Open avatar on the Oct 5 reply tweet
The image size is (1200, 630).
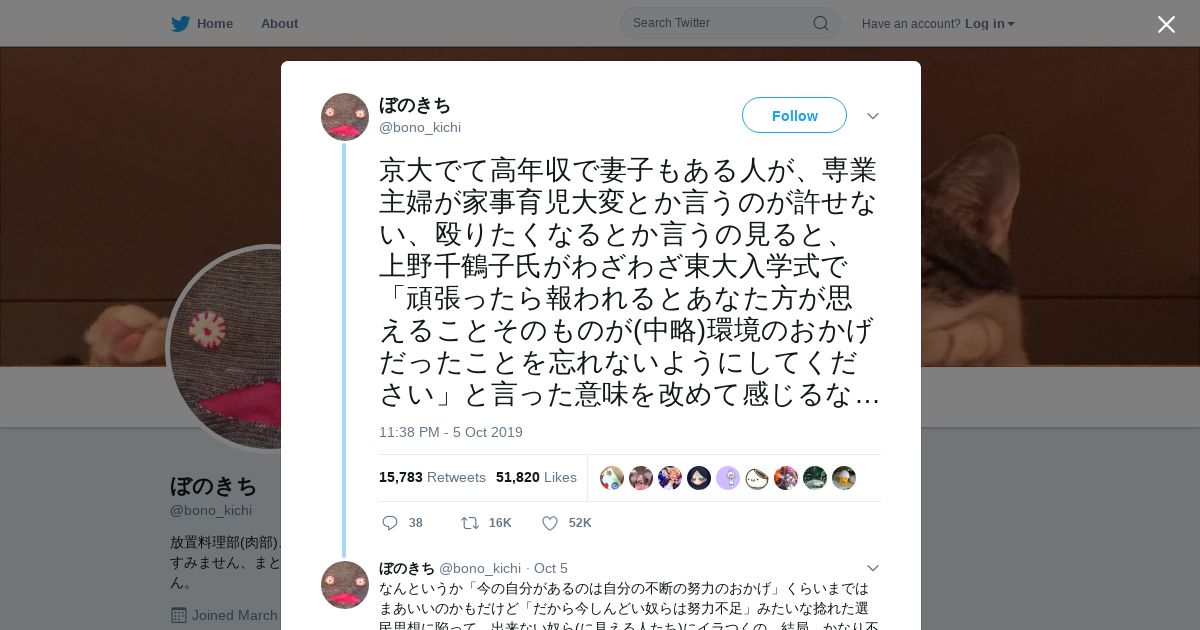[x=345, y=585]
